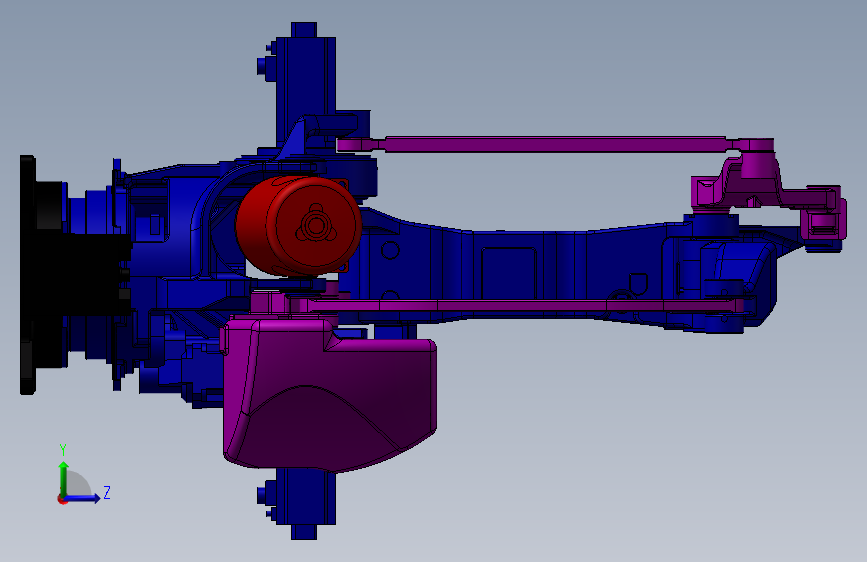Click the Y axis label
Image resolution: width=867 pixels, height=562 pixels.
tap(63, 450)
